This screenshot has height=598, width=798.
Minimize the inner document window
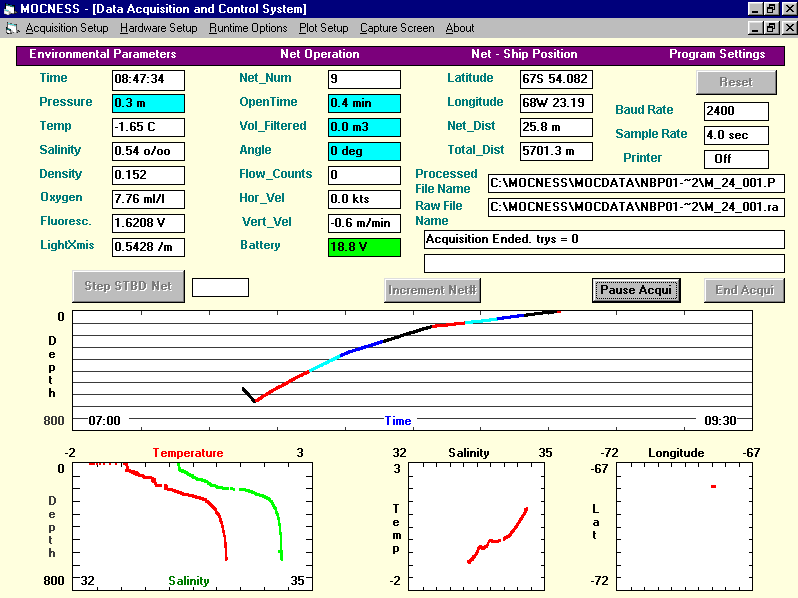coord(755,27)
